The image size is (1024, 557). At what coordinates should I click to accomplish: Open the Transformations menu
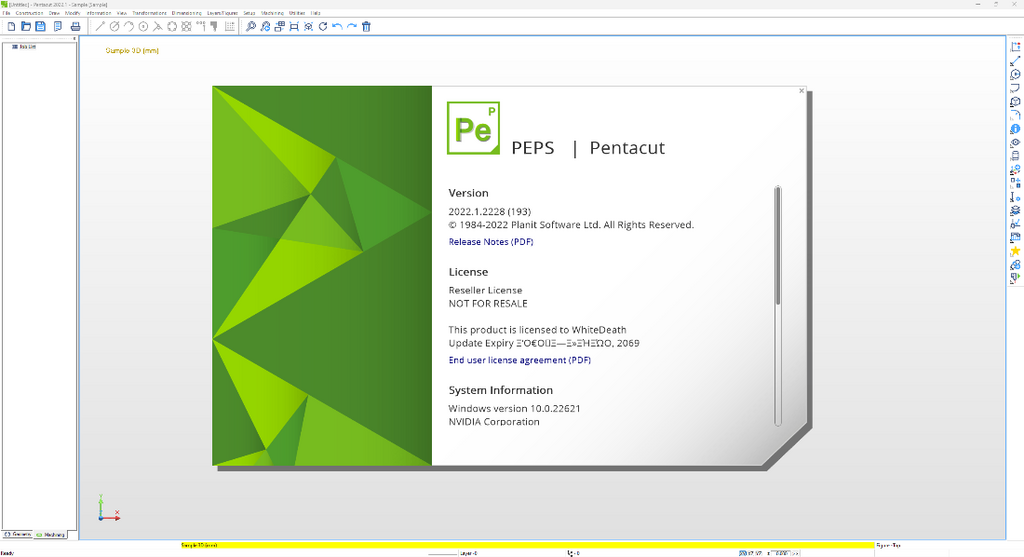pos(150,13)
